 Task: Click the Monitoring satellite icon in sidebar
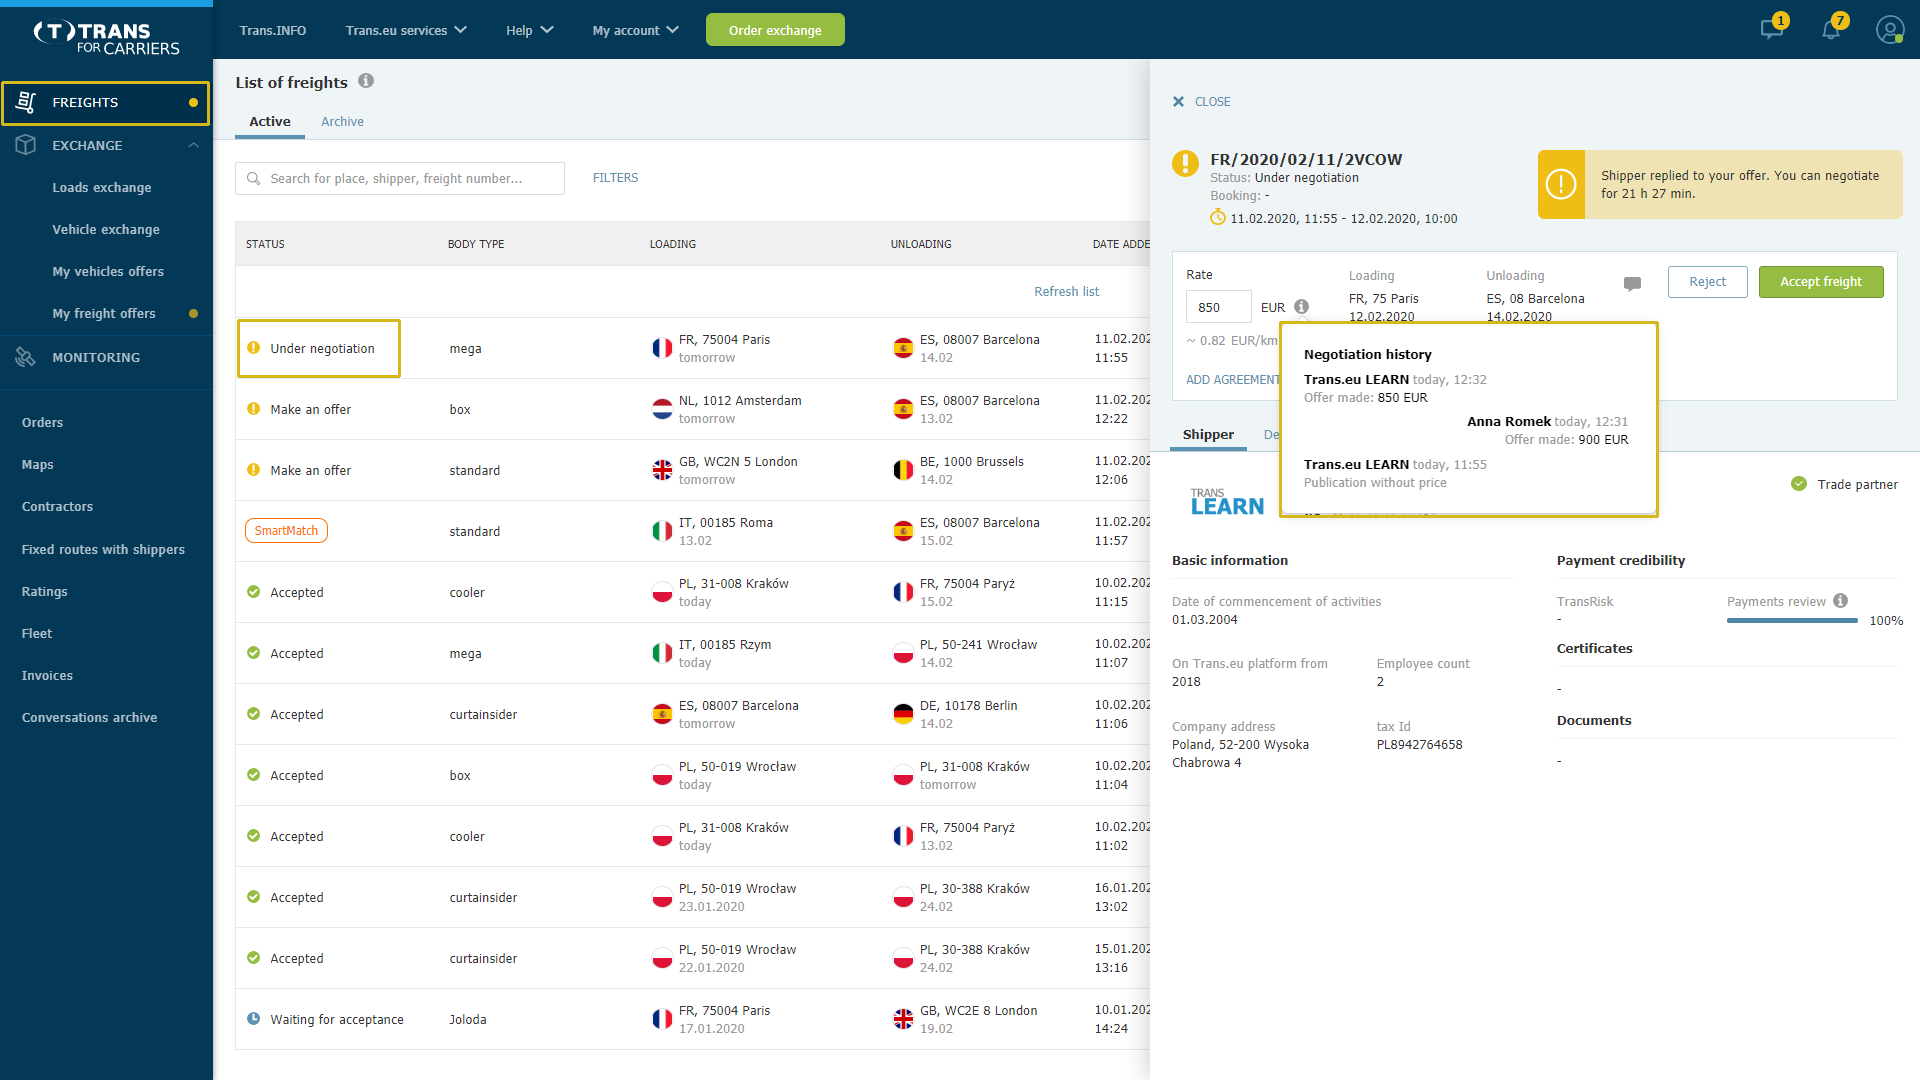[x=26, y=357]
